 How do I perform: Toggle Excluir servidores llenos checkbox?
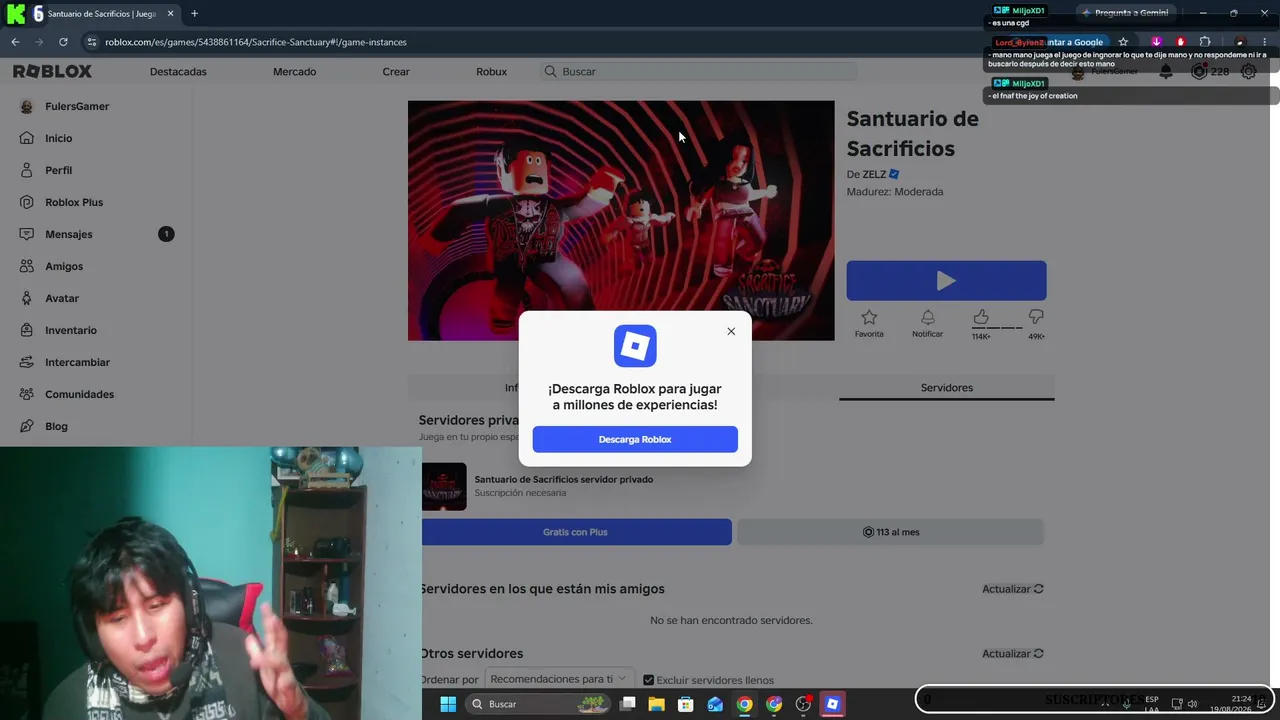click(649, 680)
